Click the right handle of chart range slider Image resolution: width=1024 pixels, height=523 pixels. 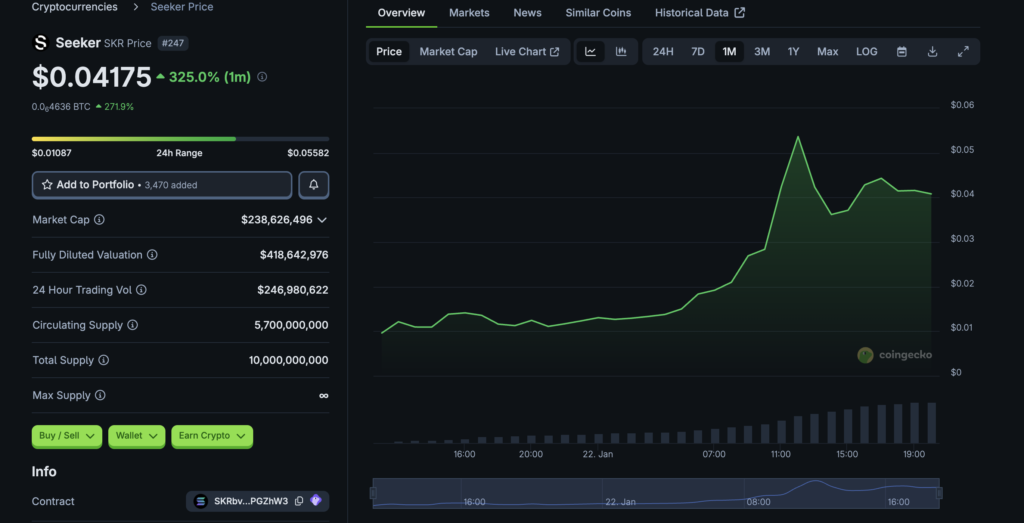click(x=939, y=492)
